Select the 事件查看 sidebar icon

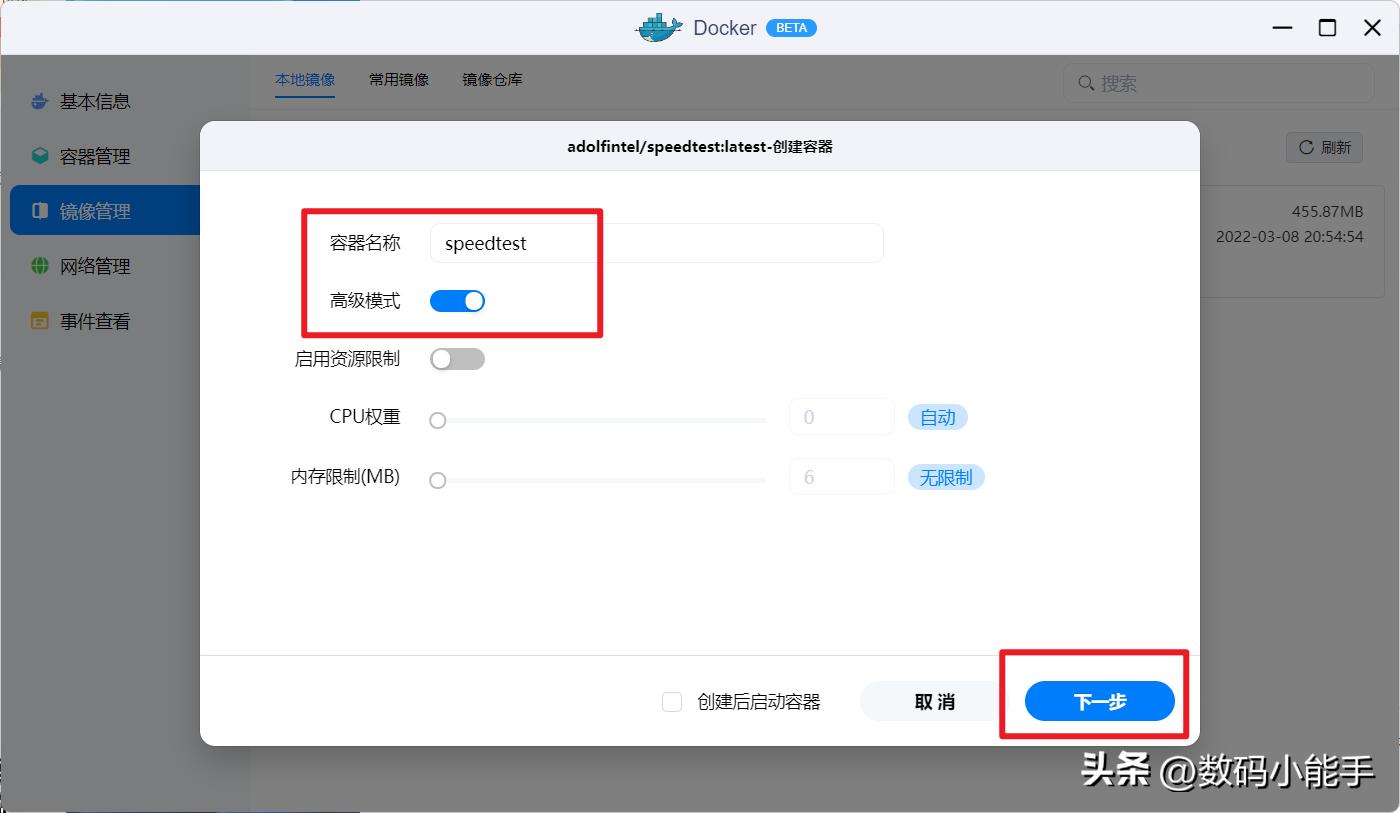click(38, 320)
